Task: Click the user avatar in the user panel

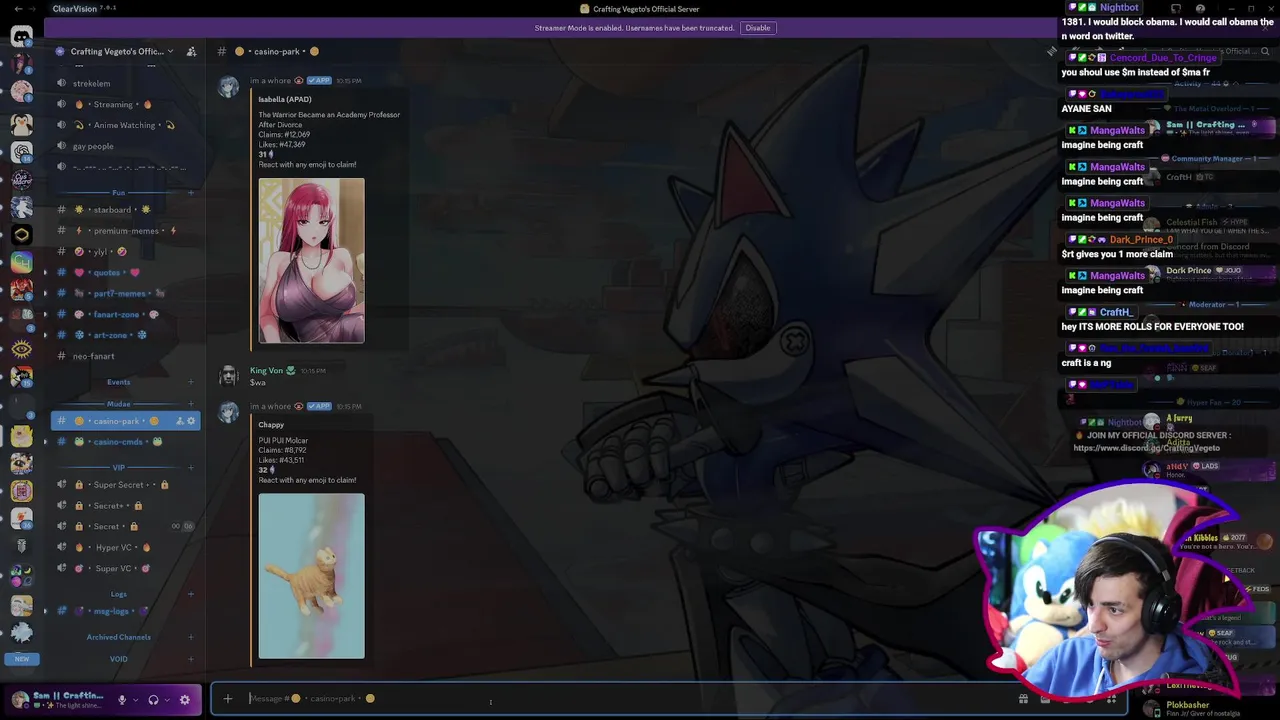Action: click(20, 700)
